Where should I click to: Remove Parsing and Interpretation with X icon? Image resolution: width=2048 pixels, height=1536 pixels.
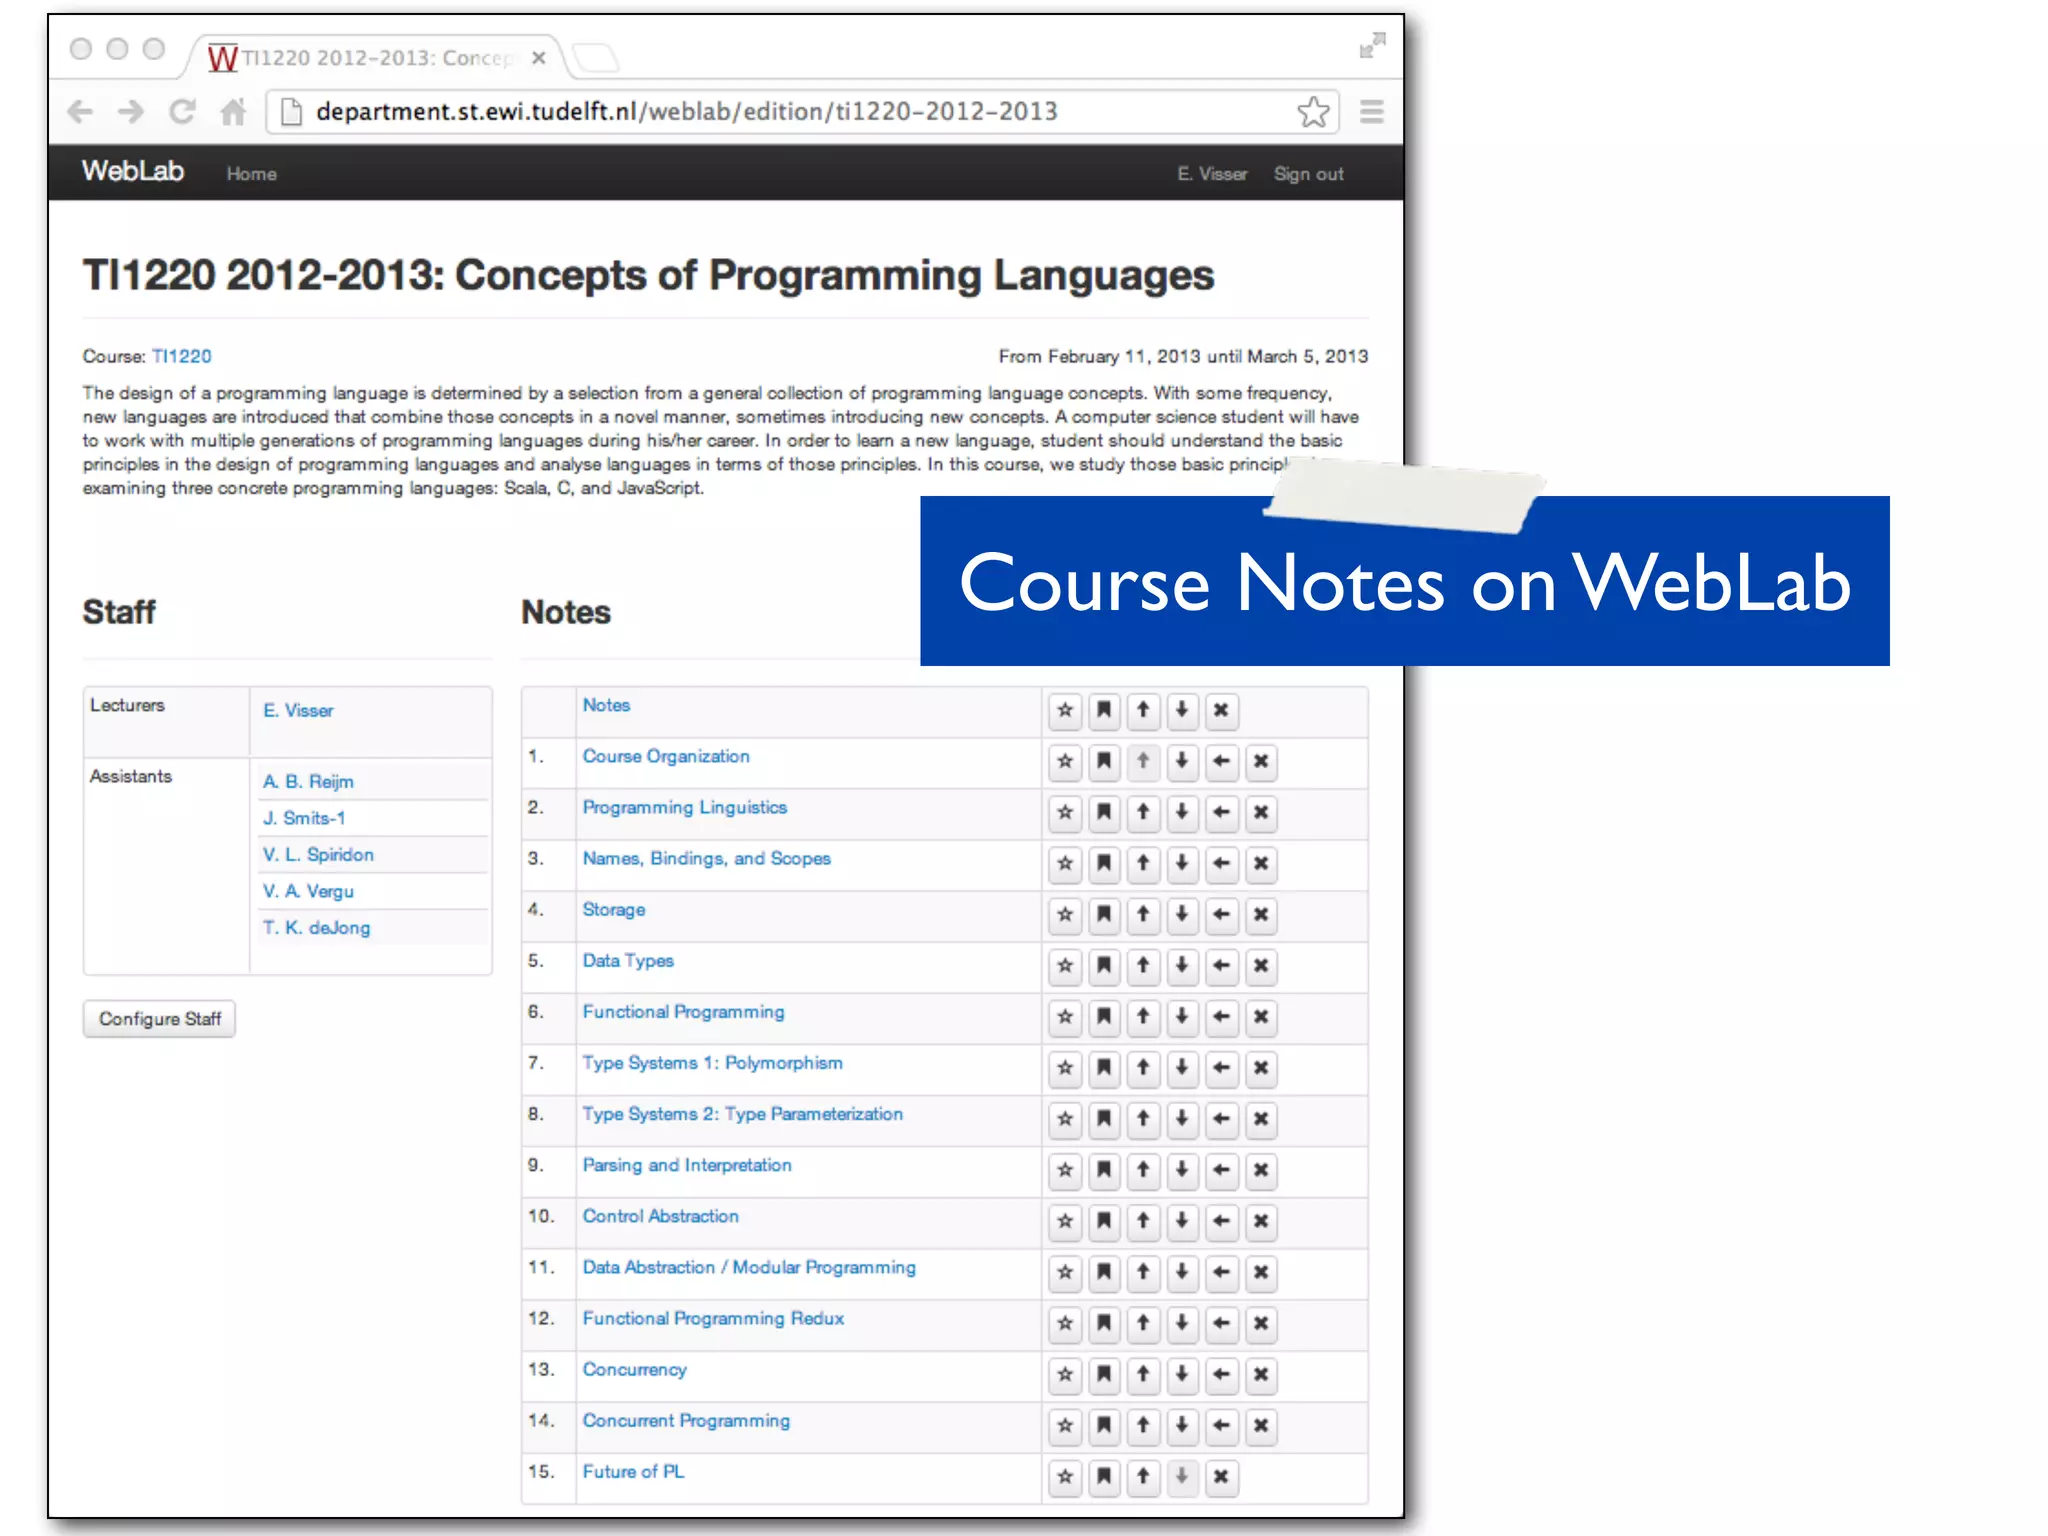click(x=1261, y=1170)
